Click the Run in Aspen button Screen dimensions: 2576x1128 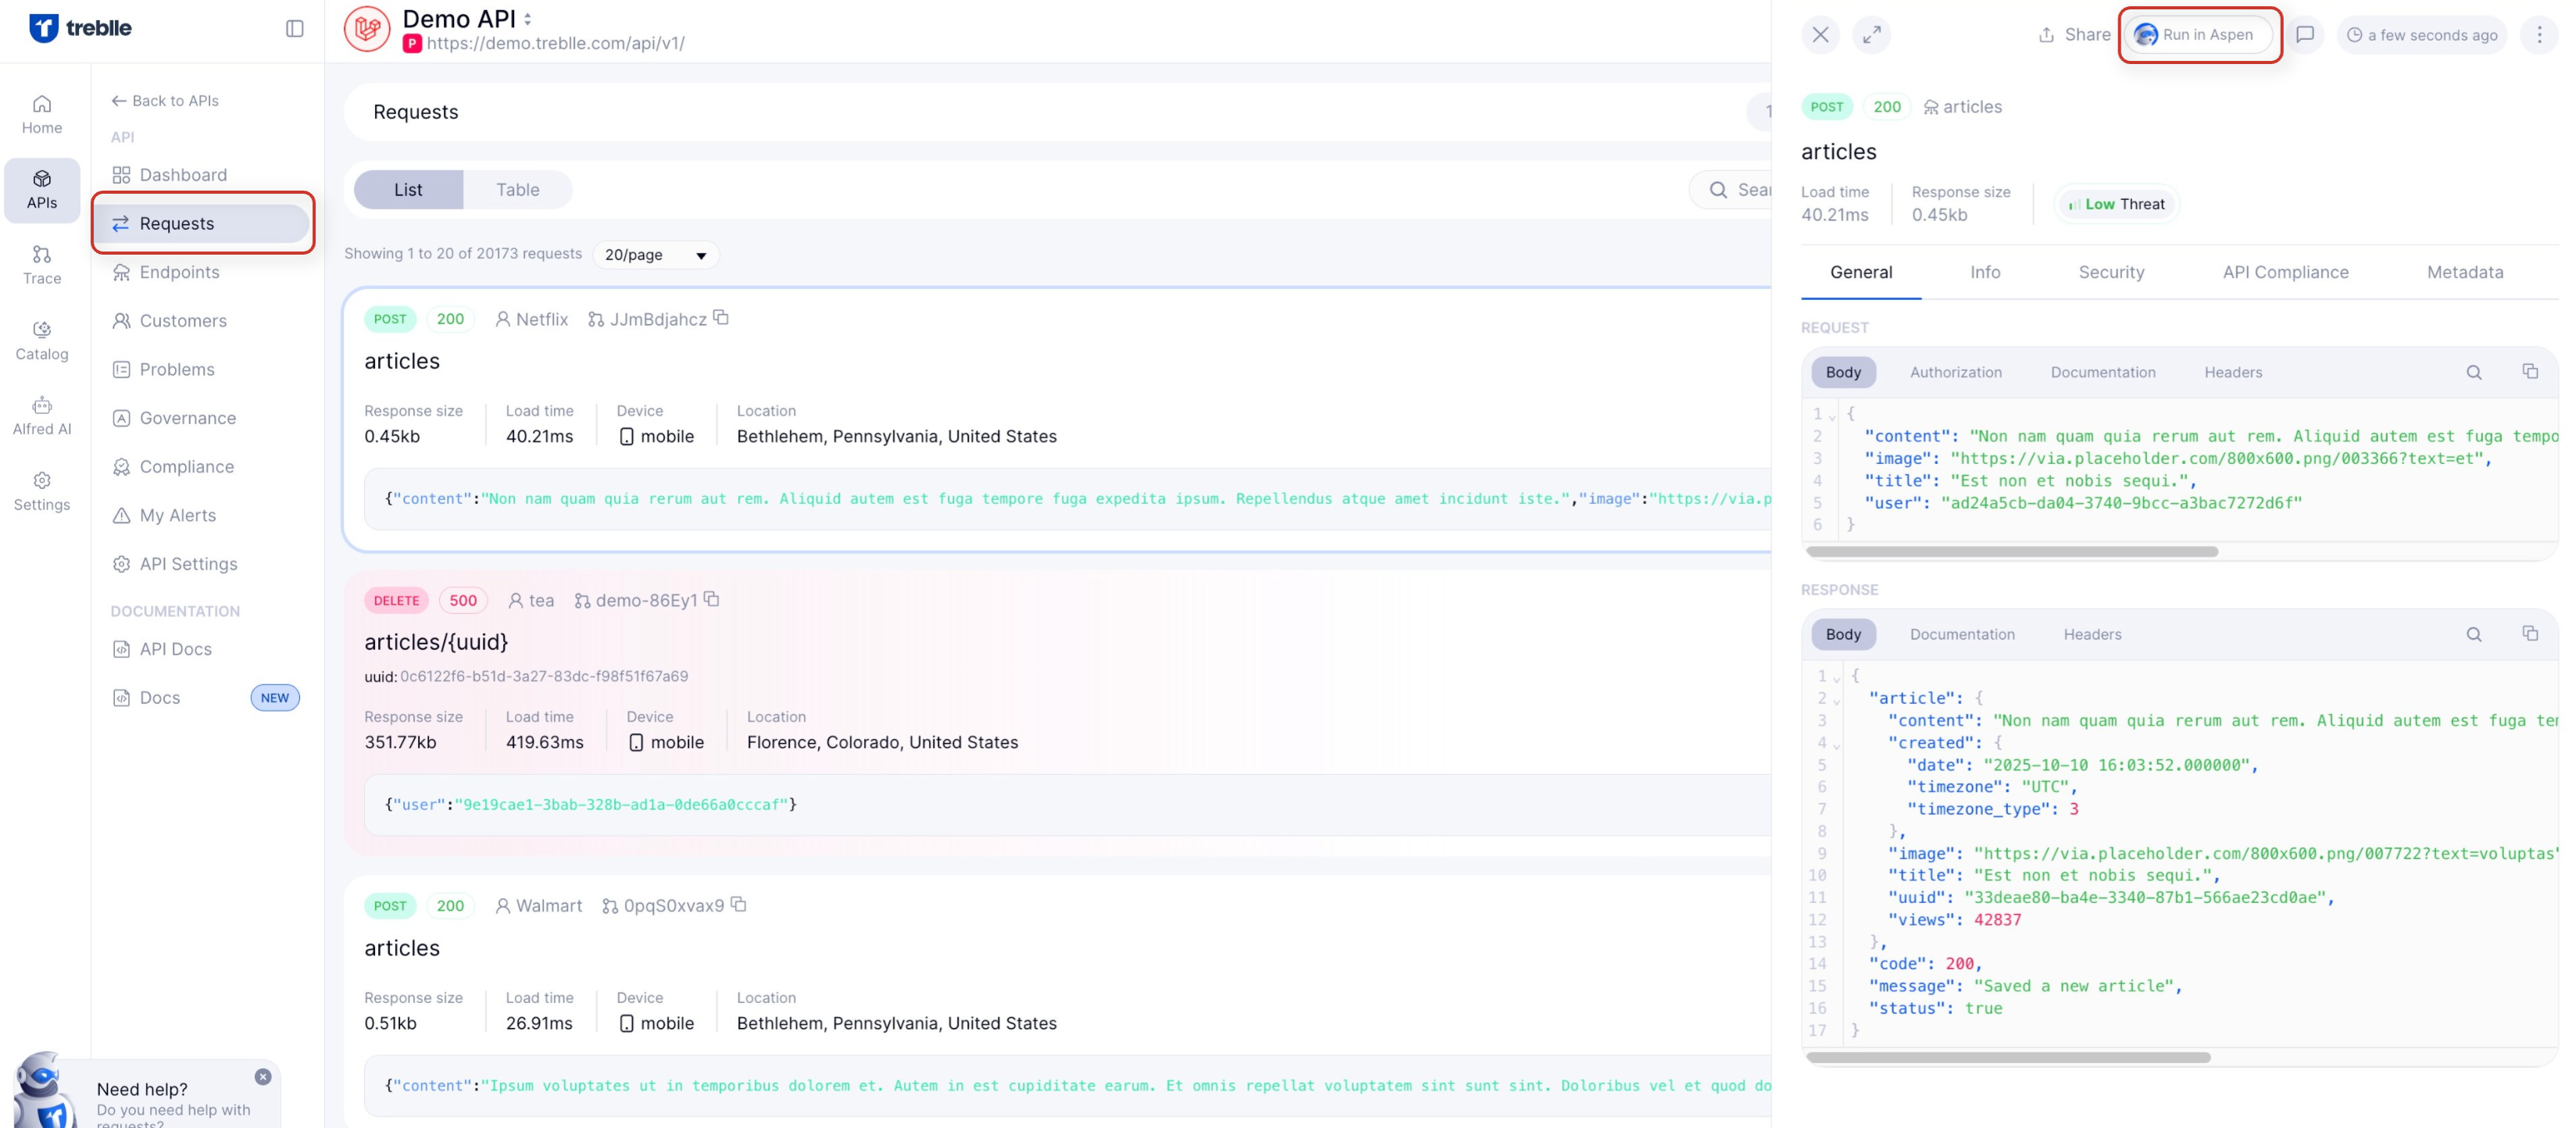point(2198,35)
